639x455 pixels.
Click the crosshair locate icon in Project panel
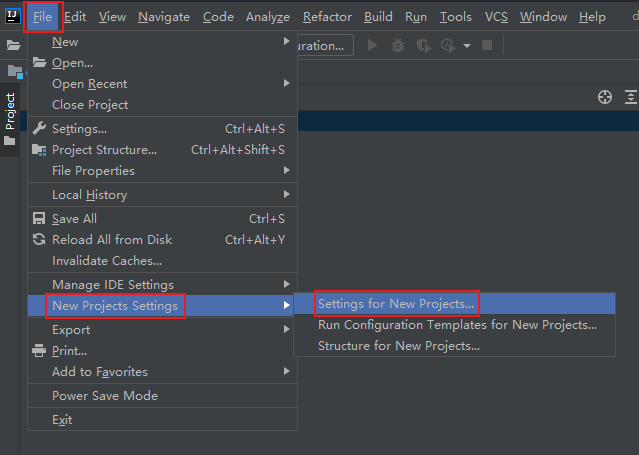[605, 97]
